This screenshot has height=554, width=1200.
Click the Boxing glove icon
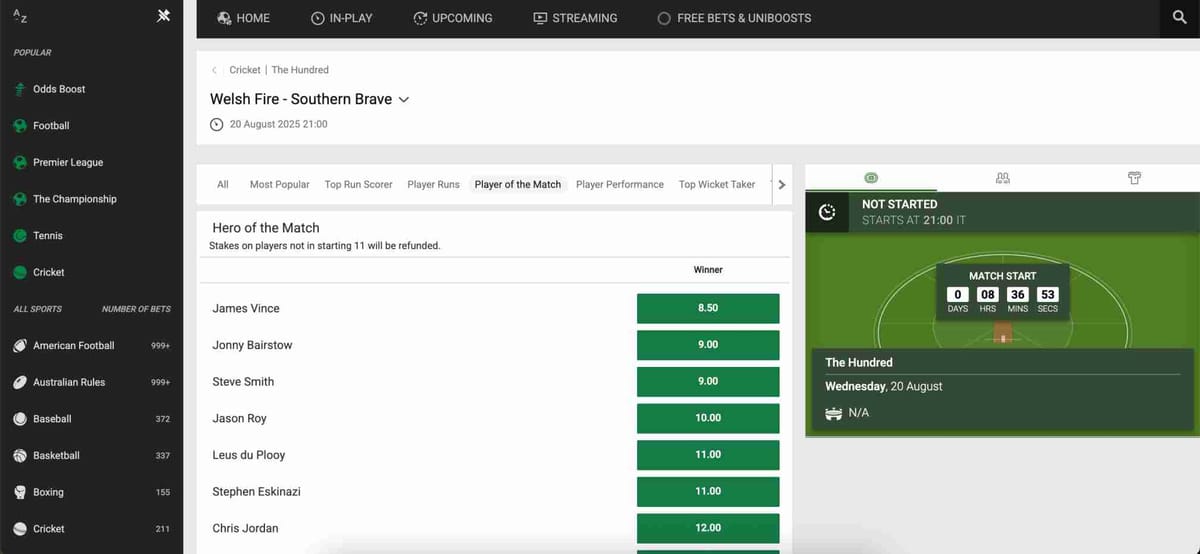[20, 492]
